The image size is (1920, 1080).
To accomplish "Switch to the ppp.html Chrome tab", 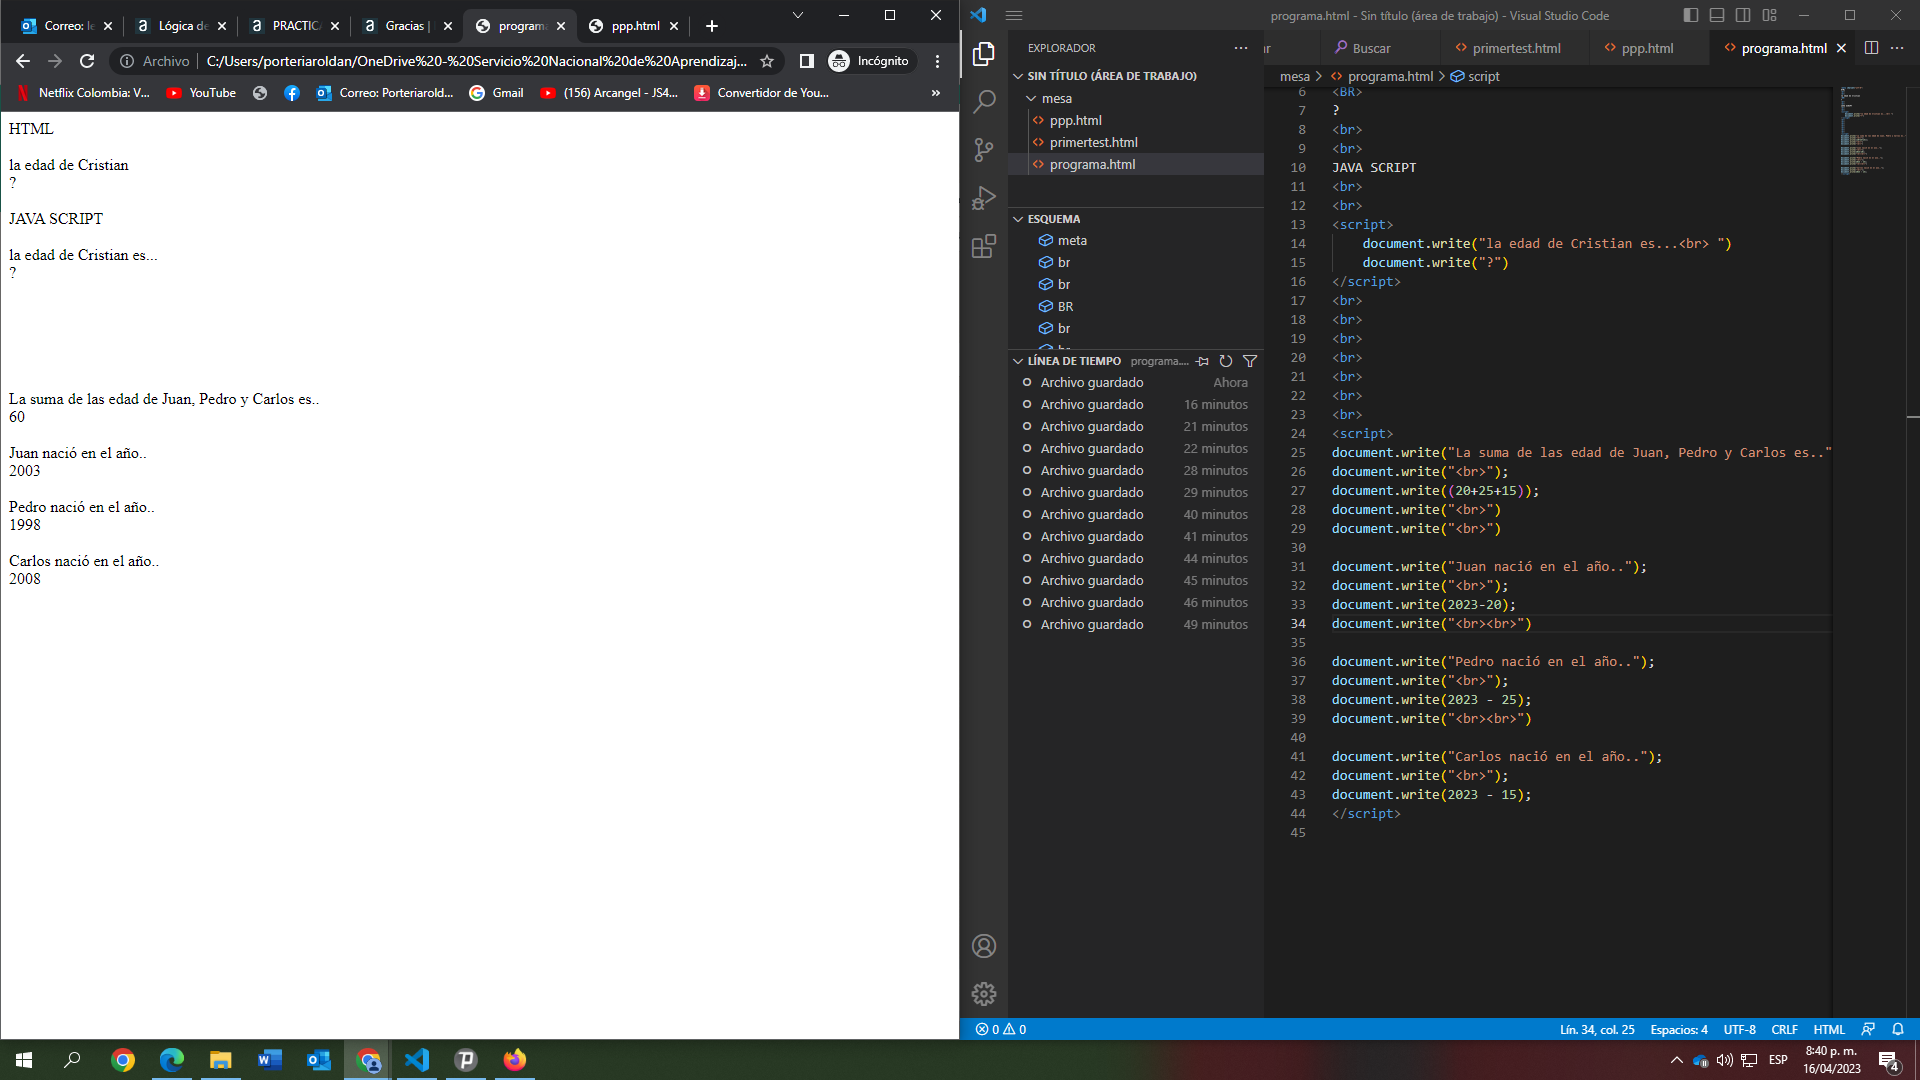I will pyautogui.click(x=634, y=26).
